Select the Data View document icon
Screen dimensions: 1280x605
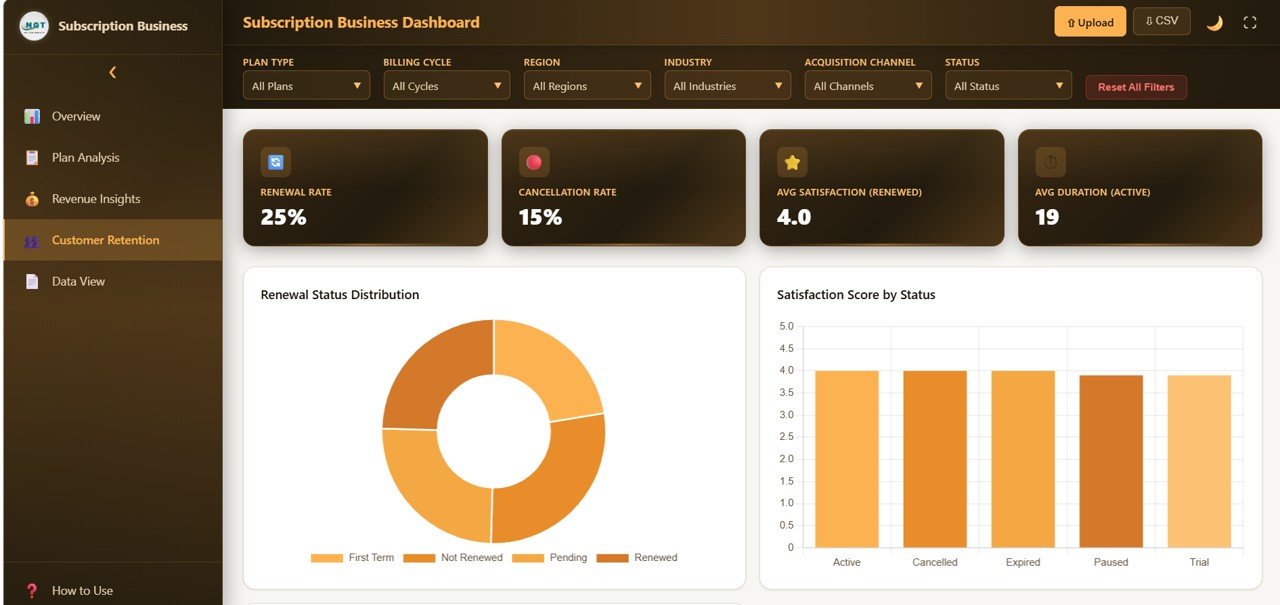click(32, 281)
